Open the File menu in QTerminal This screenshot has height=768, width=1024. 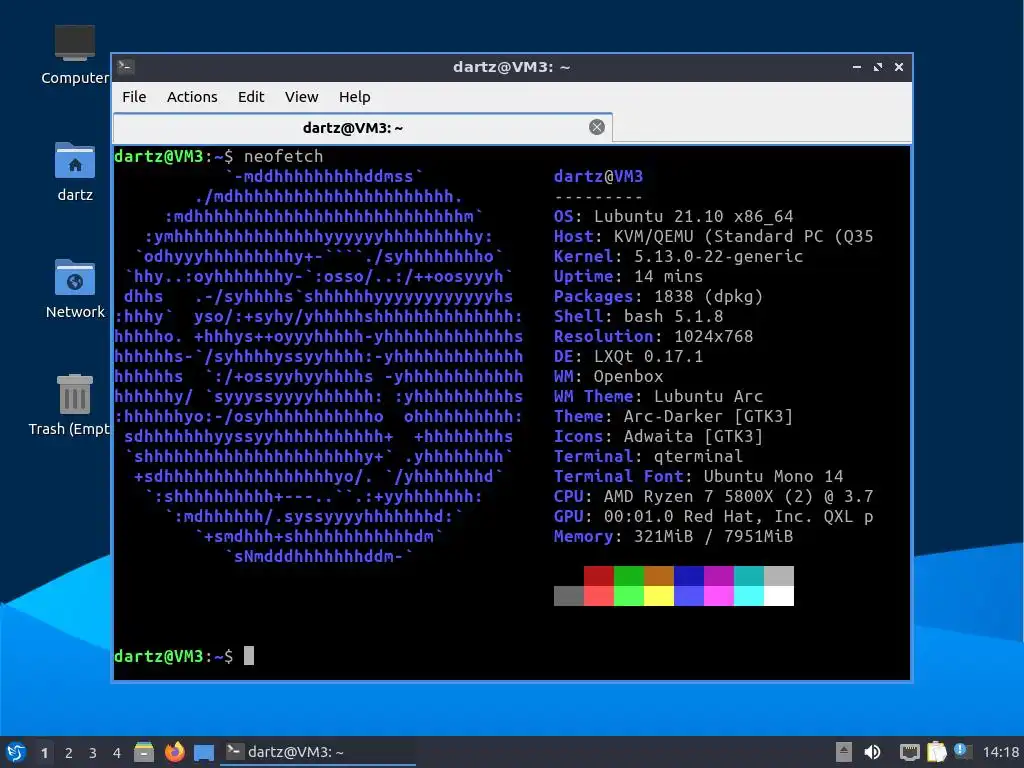coord(134,97)
